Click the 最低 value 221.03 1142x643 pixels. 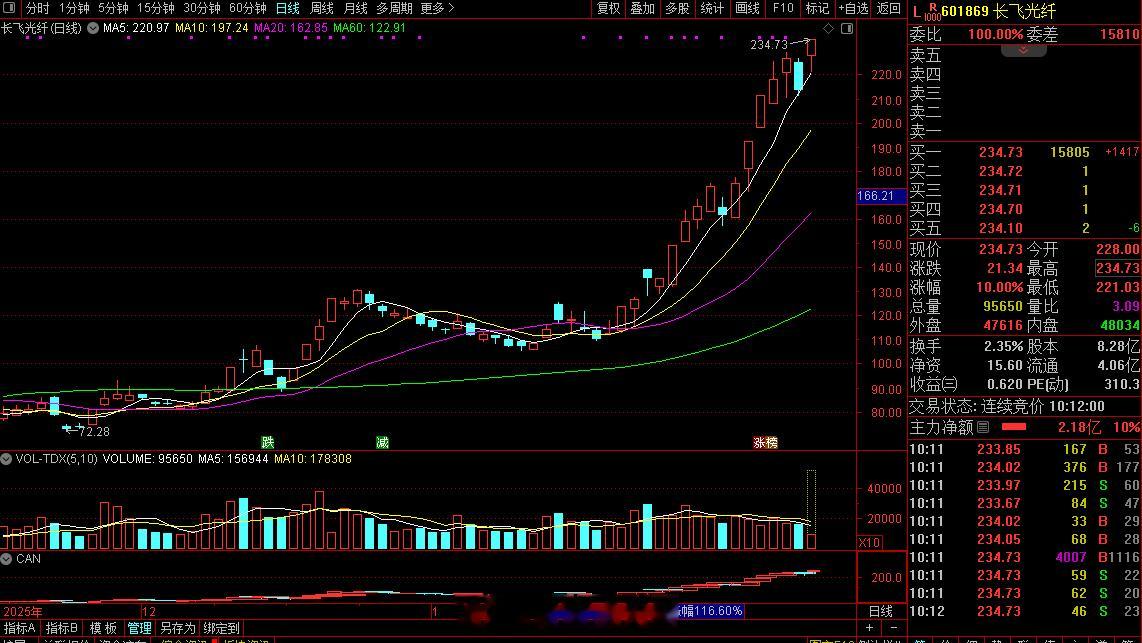[1117, 287]
